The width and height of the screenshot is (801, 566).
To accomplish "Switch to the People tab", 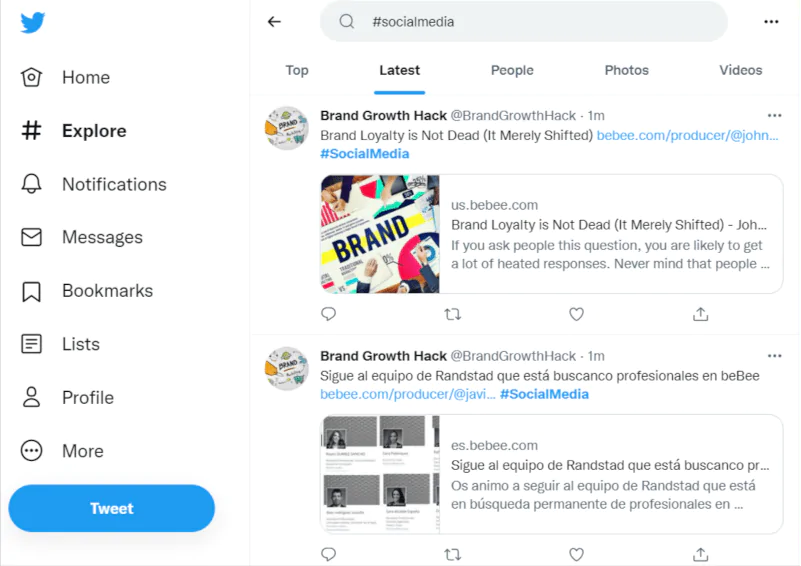I will [x=512, y=70].
